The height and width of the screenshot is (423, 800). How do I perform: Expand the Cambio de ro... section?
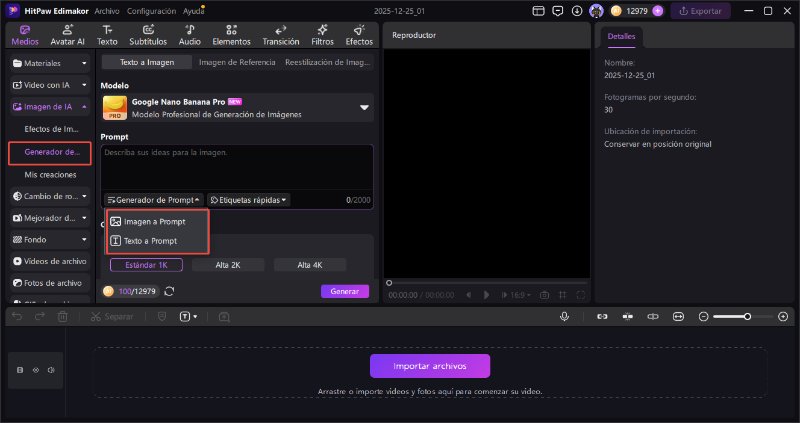[49, 196]
